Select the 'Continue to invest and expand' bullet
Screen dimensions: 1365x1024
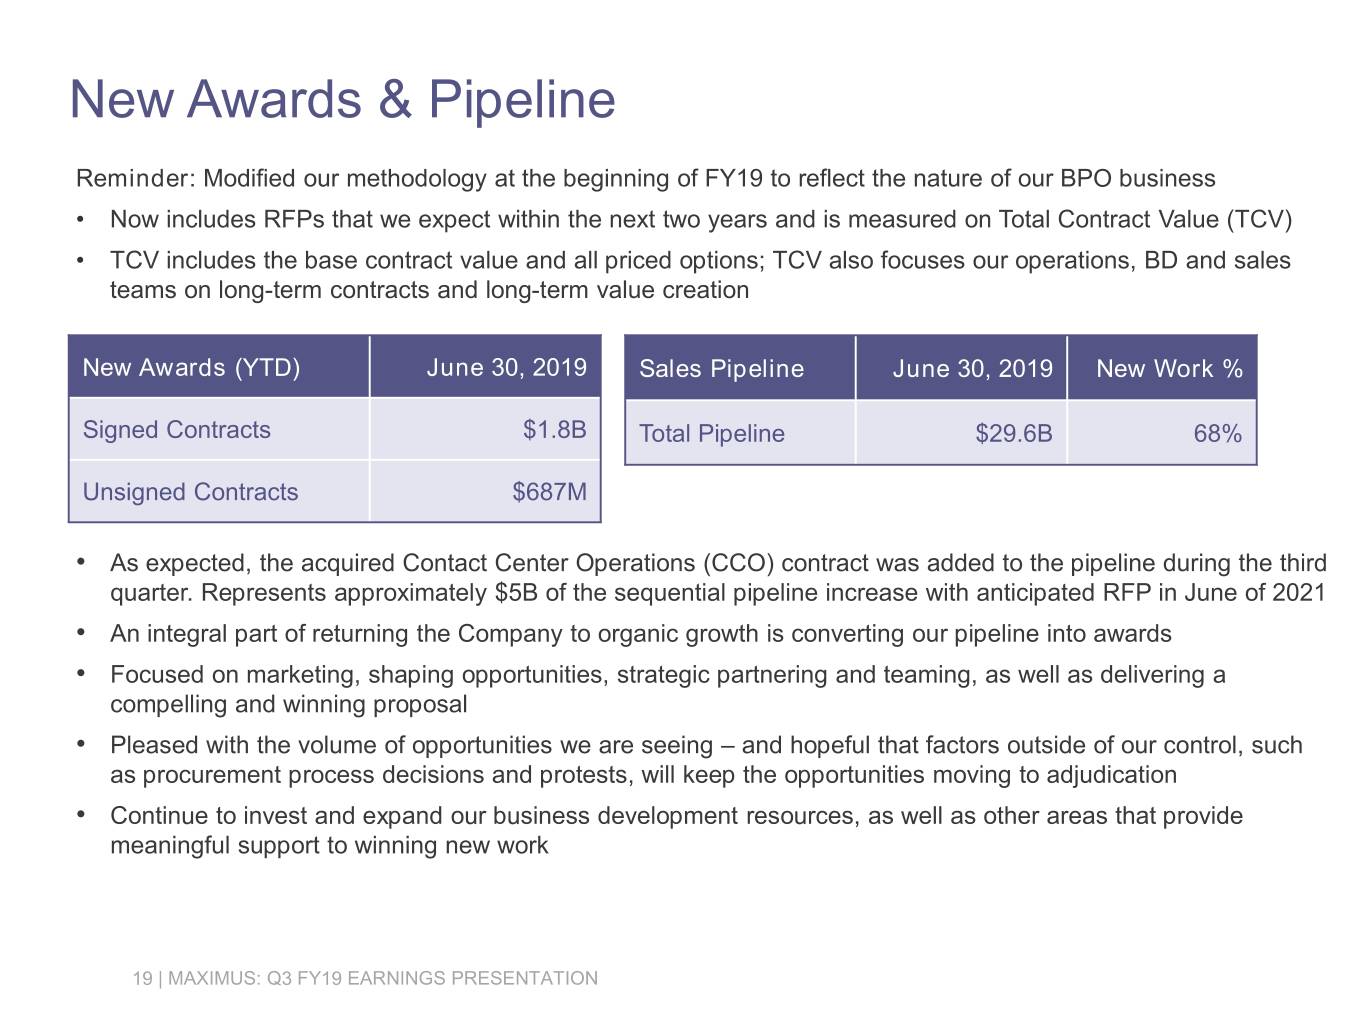(x=676, y=830)
